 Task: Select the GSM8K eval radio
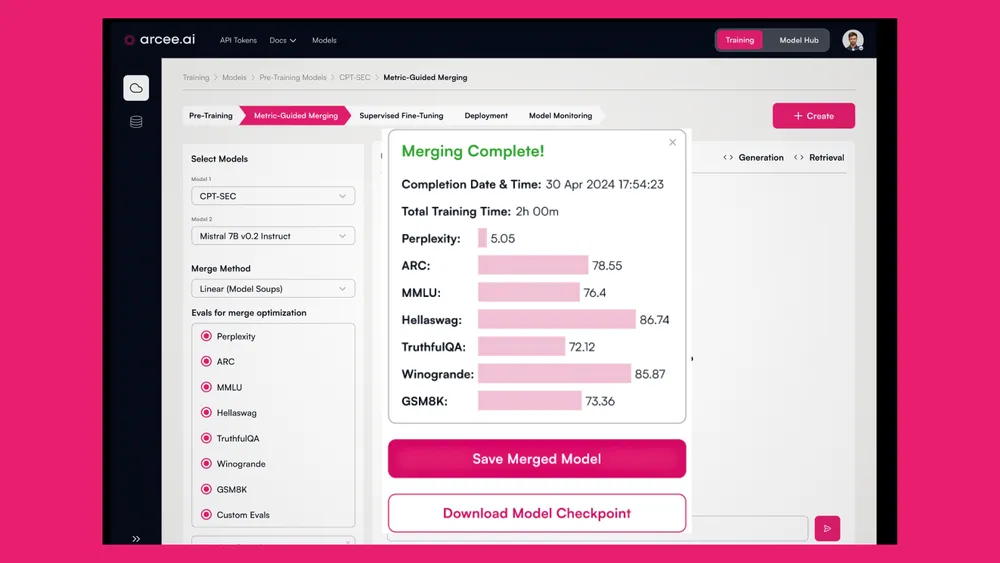tap(206, 489)
